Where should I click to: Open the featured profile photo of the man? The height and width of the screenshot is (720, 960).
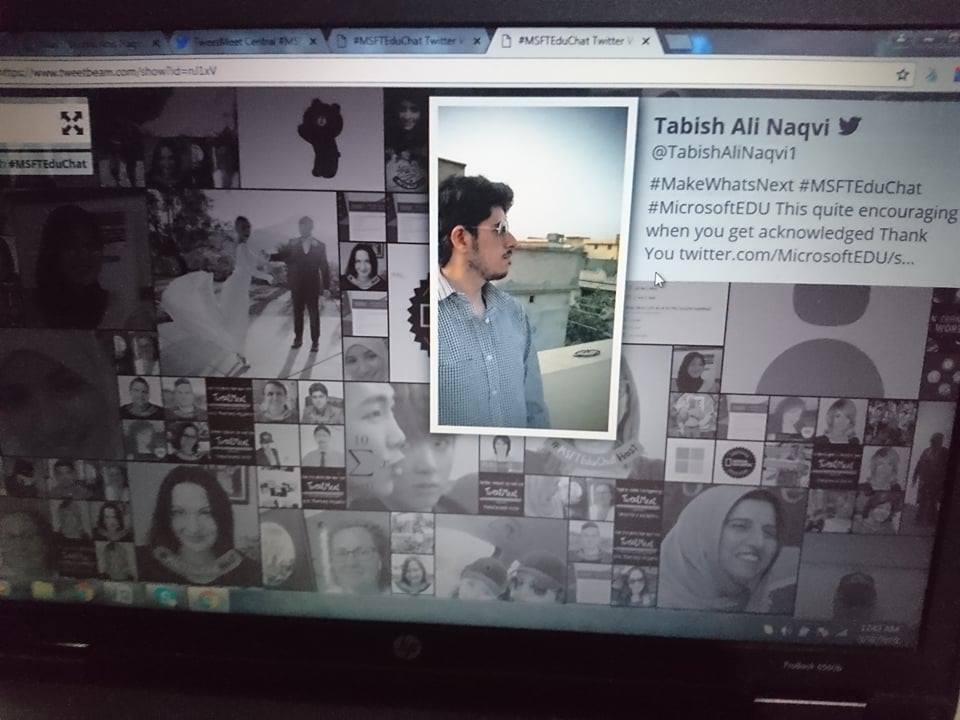pos(531,268)
